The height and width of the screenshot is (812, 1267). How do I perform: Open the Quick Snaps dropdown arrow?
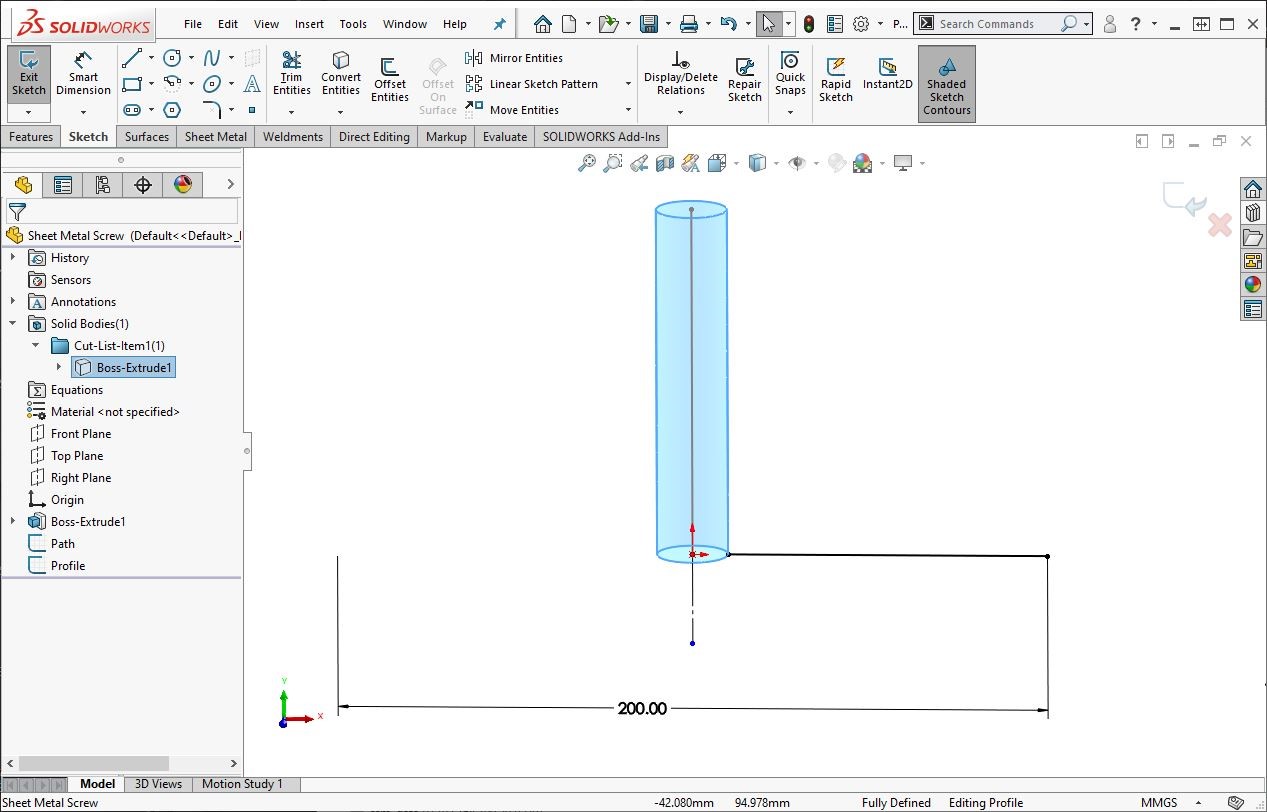(790, 111)
